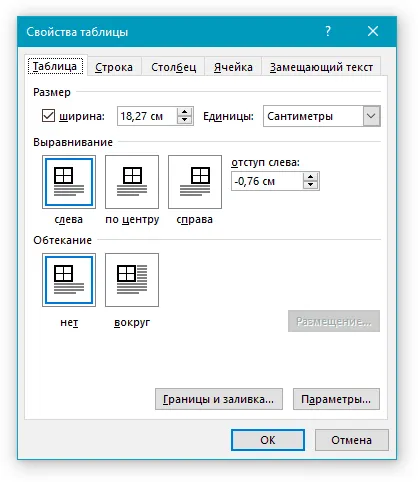Increase left indent with up arrow

coord(311,177)
